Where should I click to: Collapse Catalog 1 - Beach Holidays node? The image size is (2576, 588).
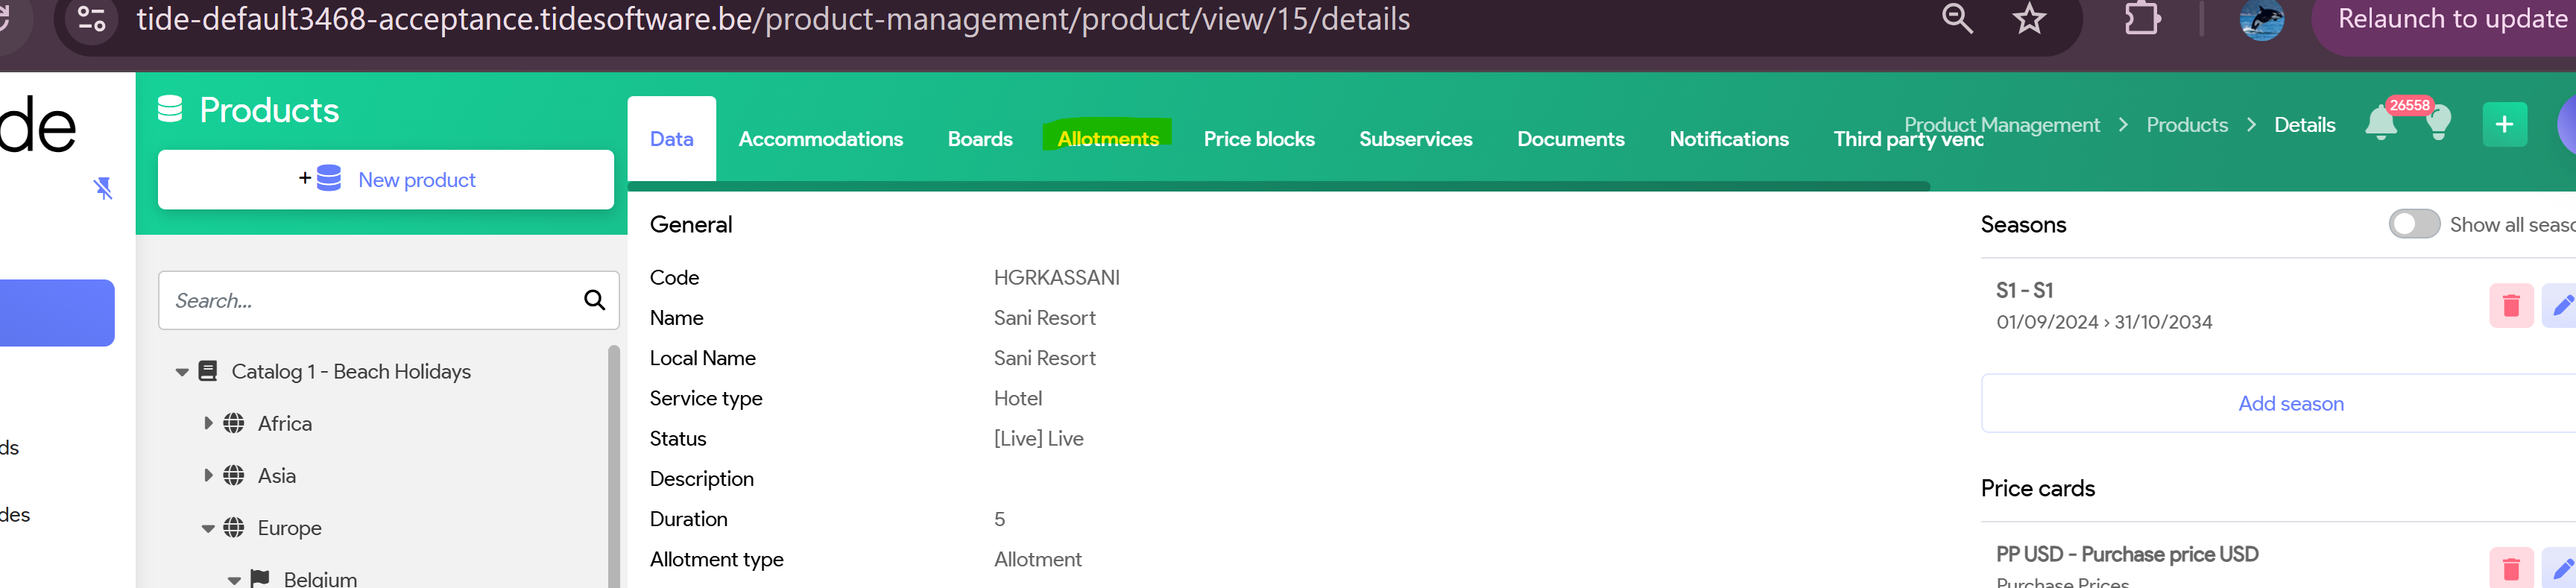pos(182,372)
